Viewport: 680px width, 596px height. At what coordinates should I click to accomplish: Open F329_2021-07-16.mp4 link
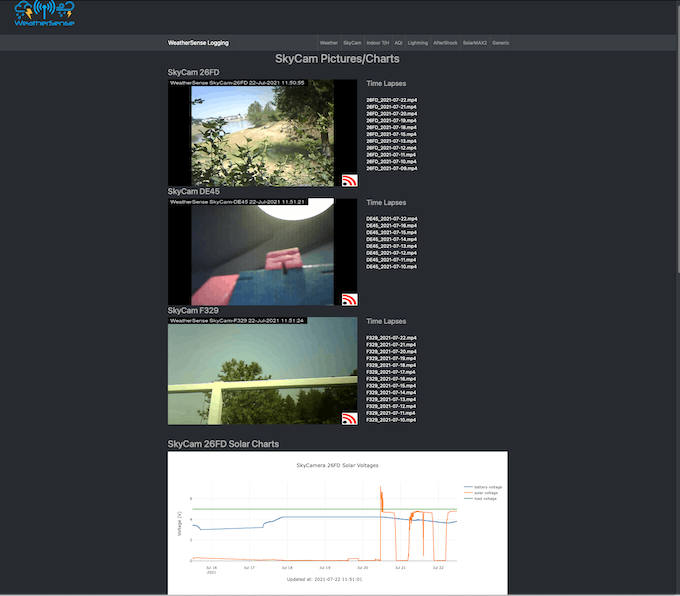[391, 379]
